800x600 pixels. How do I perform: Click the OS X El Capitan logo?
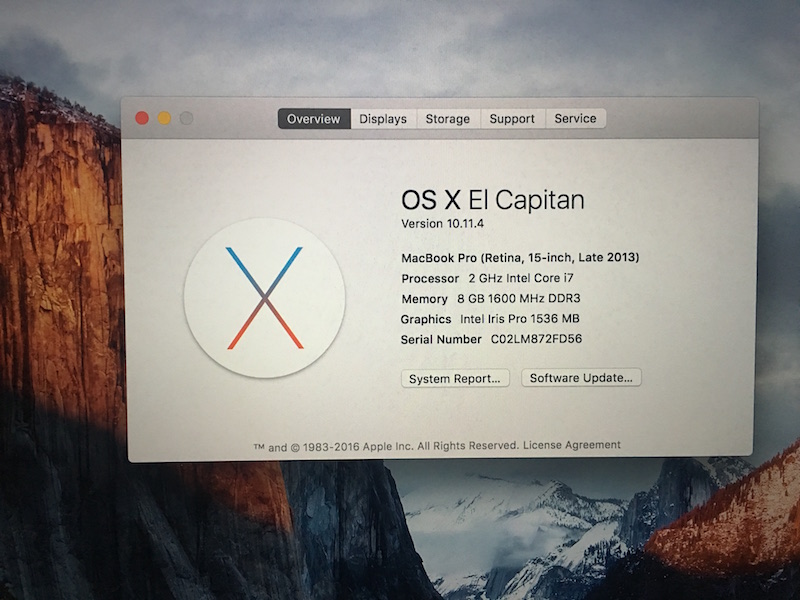264,298
